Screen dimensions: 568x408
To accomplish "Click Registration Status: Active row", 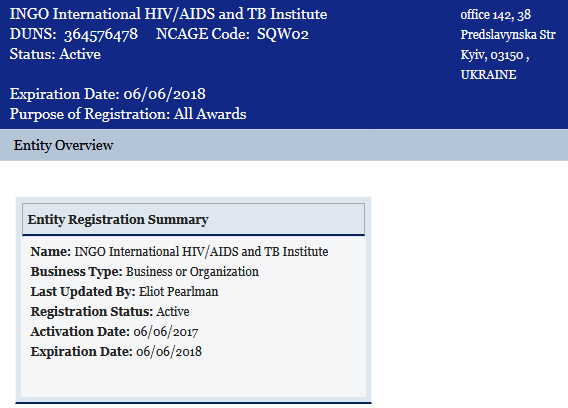I will [x=110, y=311].
